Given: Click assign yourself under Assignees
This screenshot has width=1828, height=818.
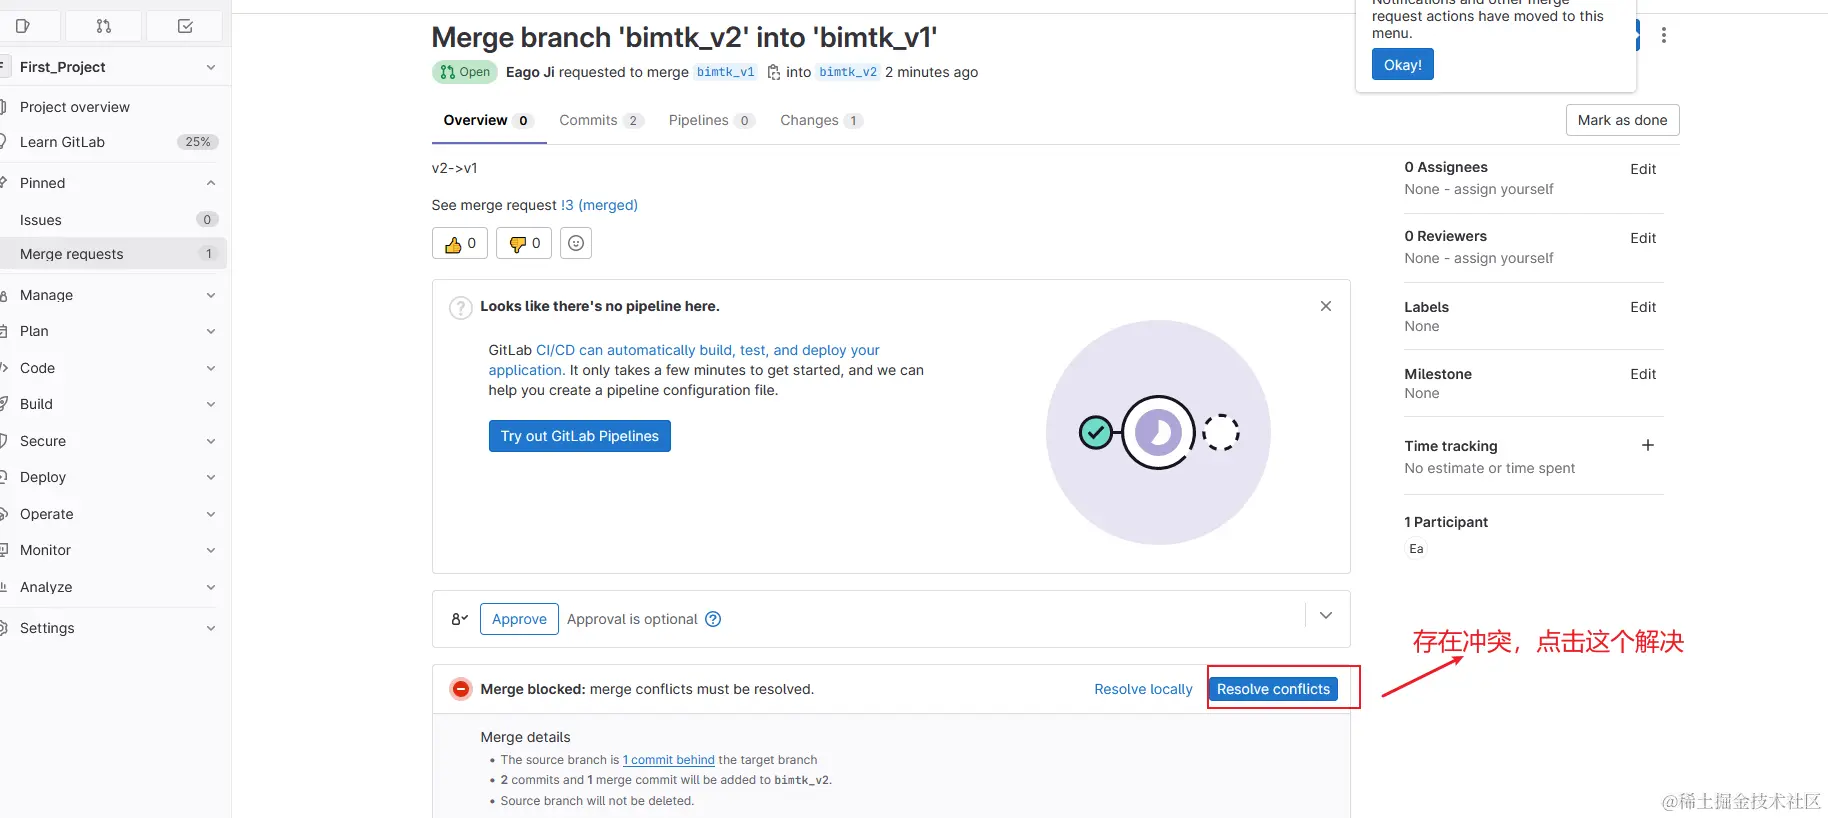Looking at the screenshot, I should tap(1504, 189).
